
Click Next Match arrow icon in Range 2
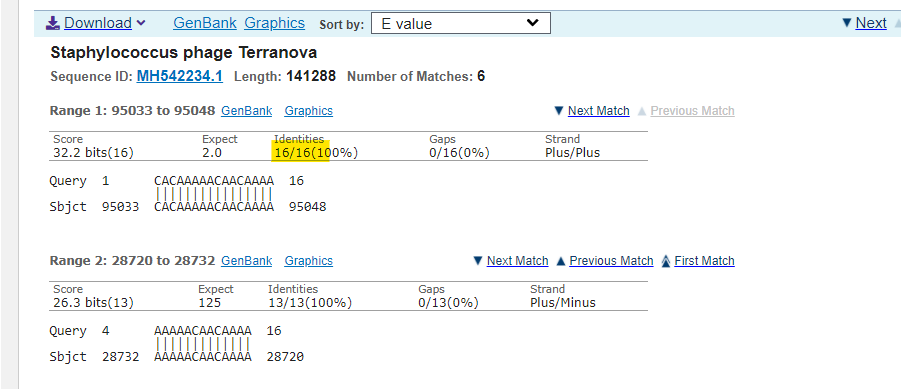[477, 261]
